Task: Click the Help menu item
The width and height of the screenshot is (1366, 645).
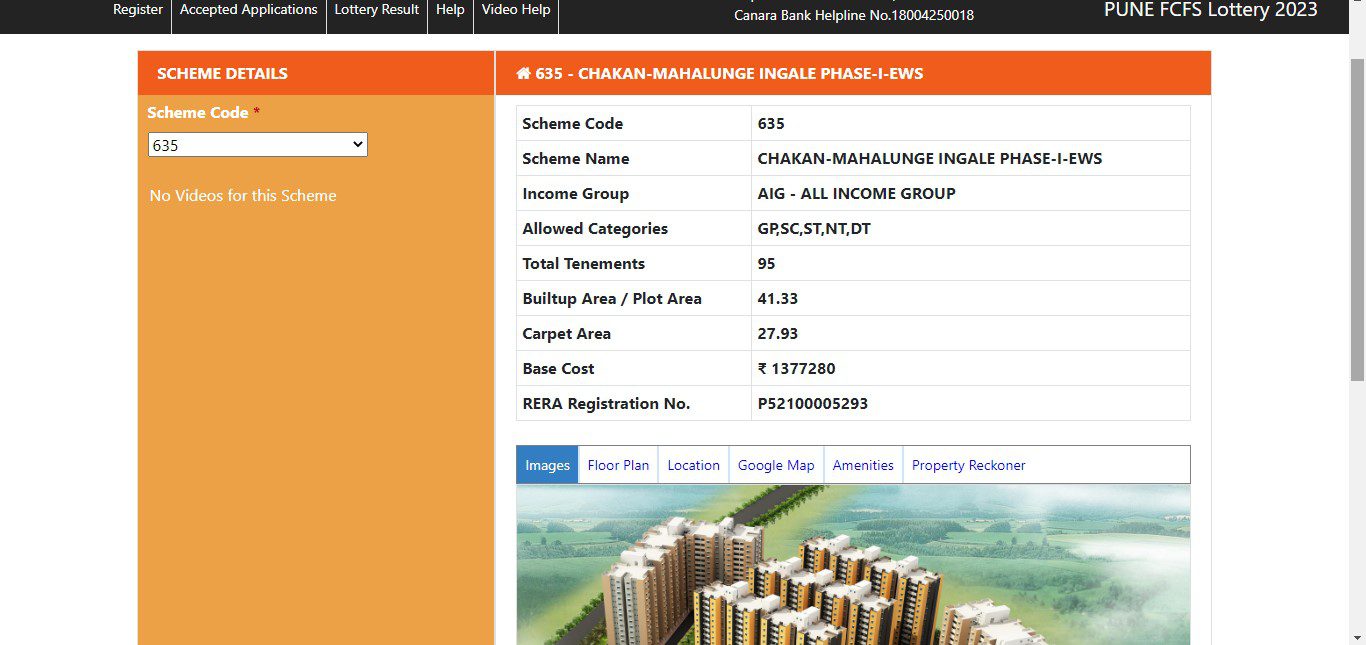Action: (x=449, y=9)
